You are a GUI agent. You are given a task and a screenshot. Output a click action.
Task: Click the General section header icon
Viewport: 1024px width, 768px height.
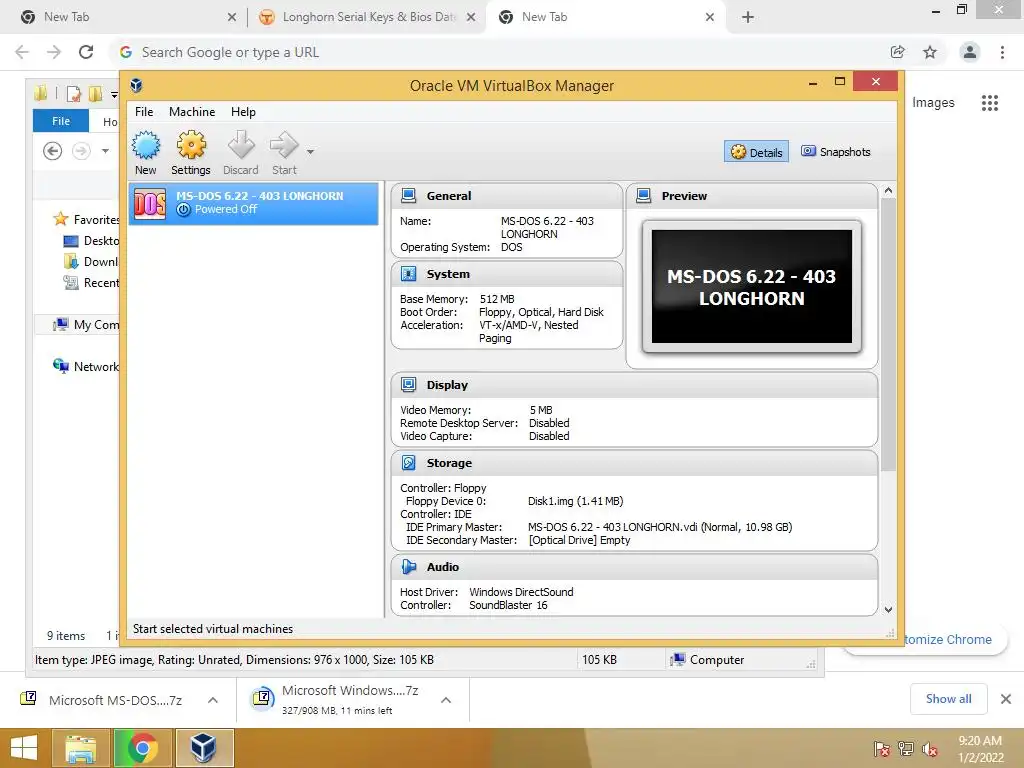(409, 195)
